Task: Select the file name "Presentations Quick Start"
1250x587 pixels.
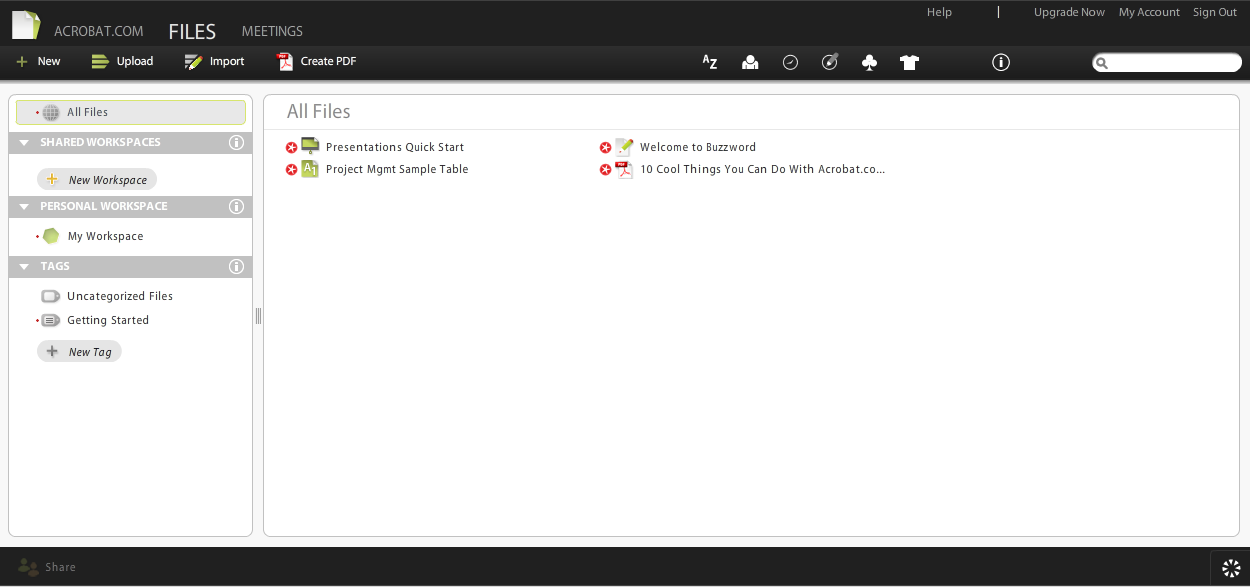Action: pyautogui.click(x=395, y=147)
